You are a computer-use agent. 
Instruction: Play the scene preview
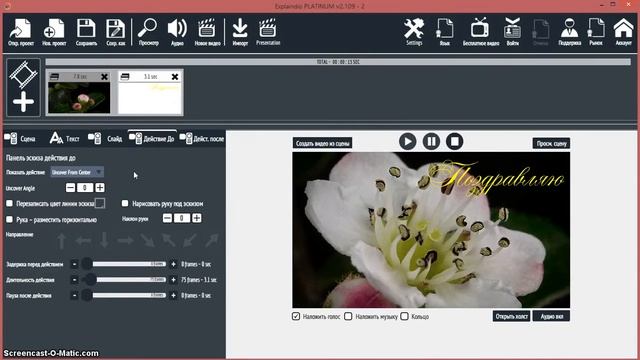coord(407,142)
